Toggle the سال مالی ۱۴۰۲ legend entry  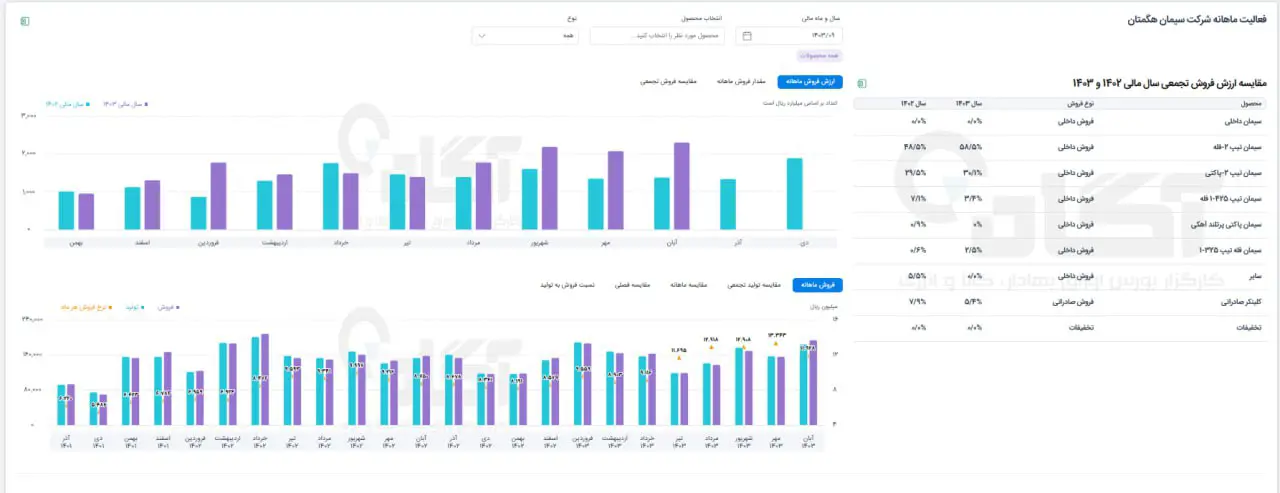pos(67,103)
